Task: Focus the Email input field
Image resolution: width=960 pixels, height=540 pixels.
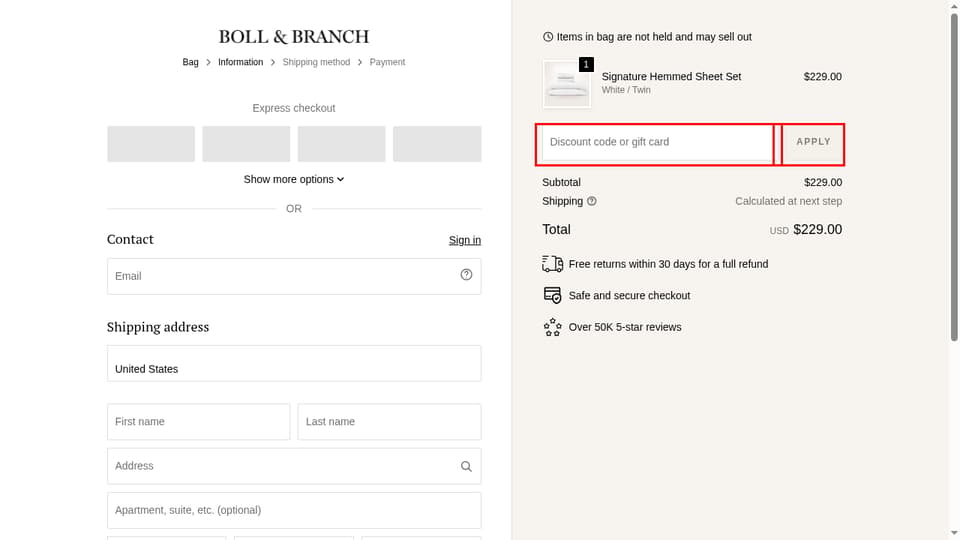Action: [294, 276]
